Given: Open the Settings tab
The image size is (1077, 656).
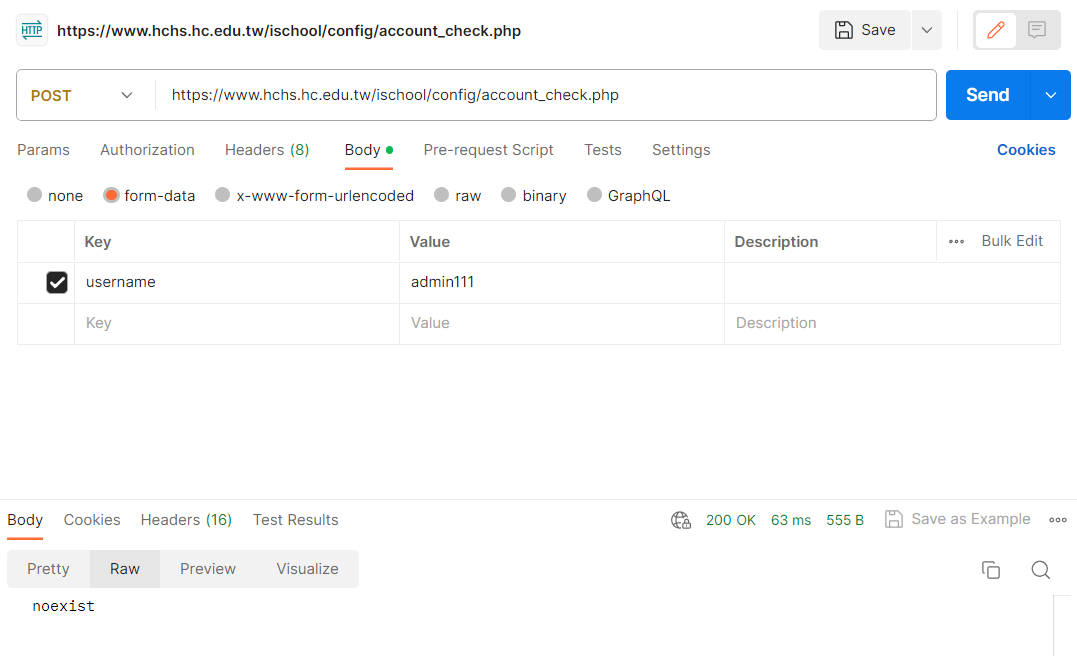Looking at the screenshot, I should 681,150.
